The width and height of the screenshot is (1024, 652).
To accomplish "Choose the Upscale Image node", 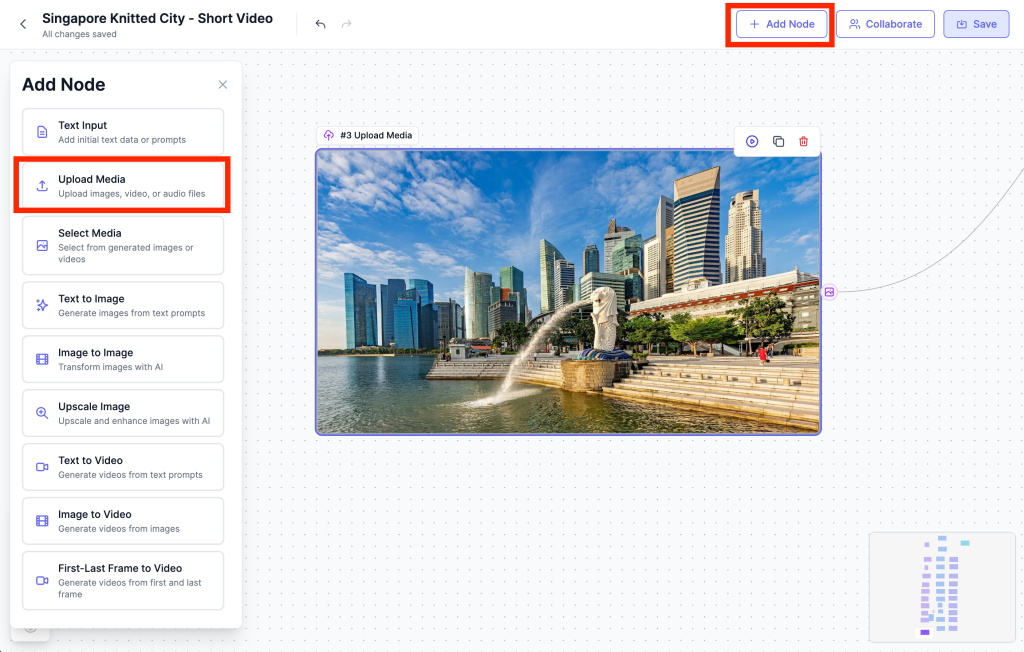I will 123,413.
